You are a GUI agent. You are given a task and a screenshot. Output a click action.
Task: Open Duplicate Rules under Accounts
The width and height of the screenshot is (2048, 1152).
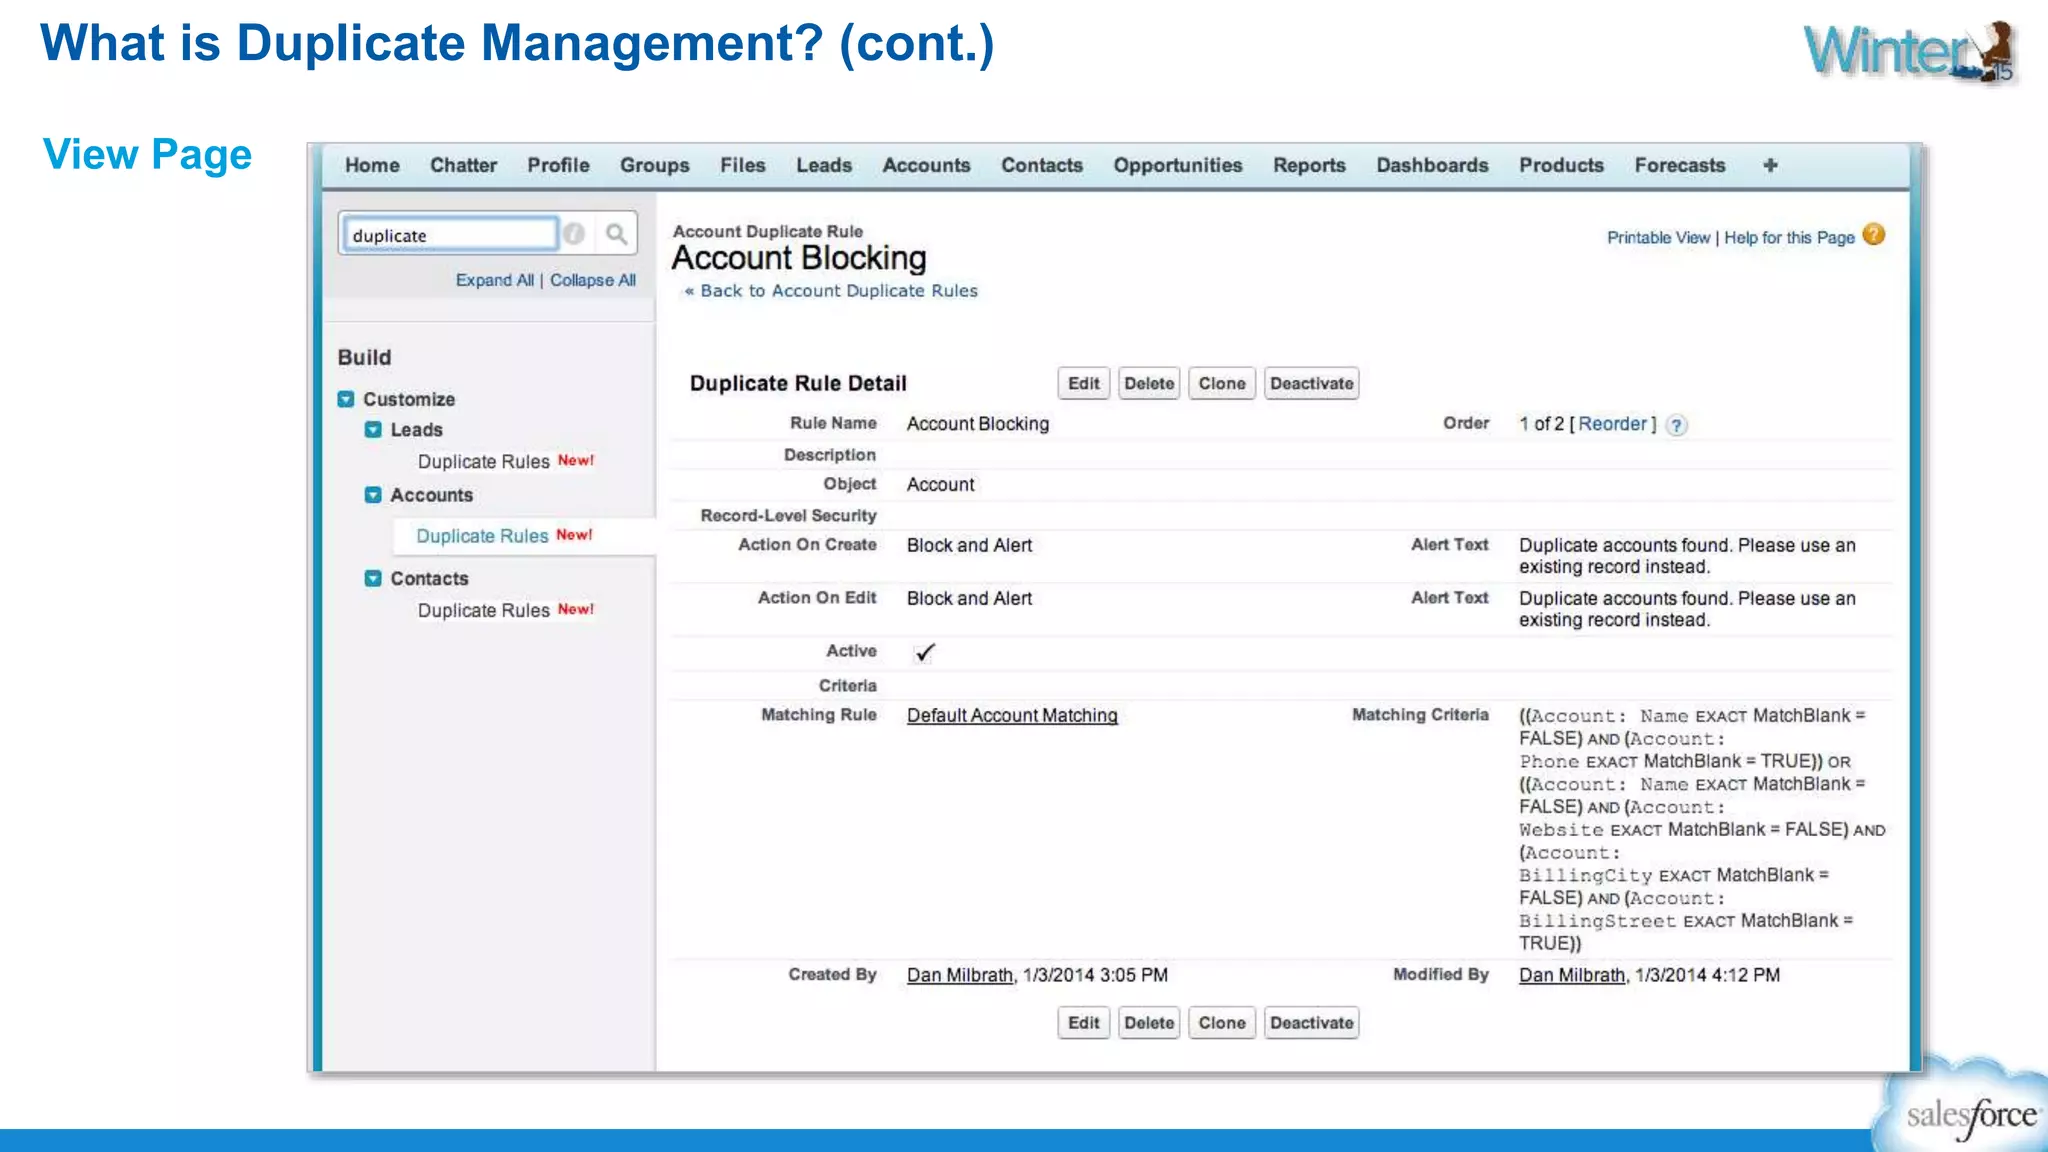point(483,536)
